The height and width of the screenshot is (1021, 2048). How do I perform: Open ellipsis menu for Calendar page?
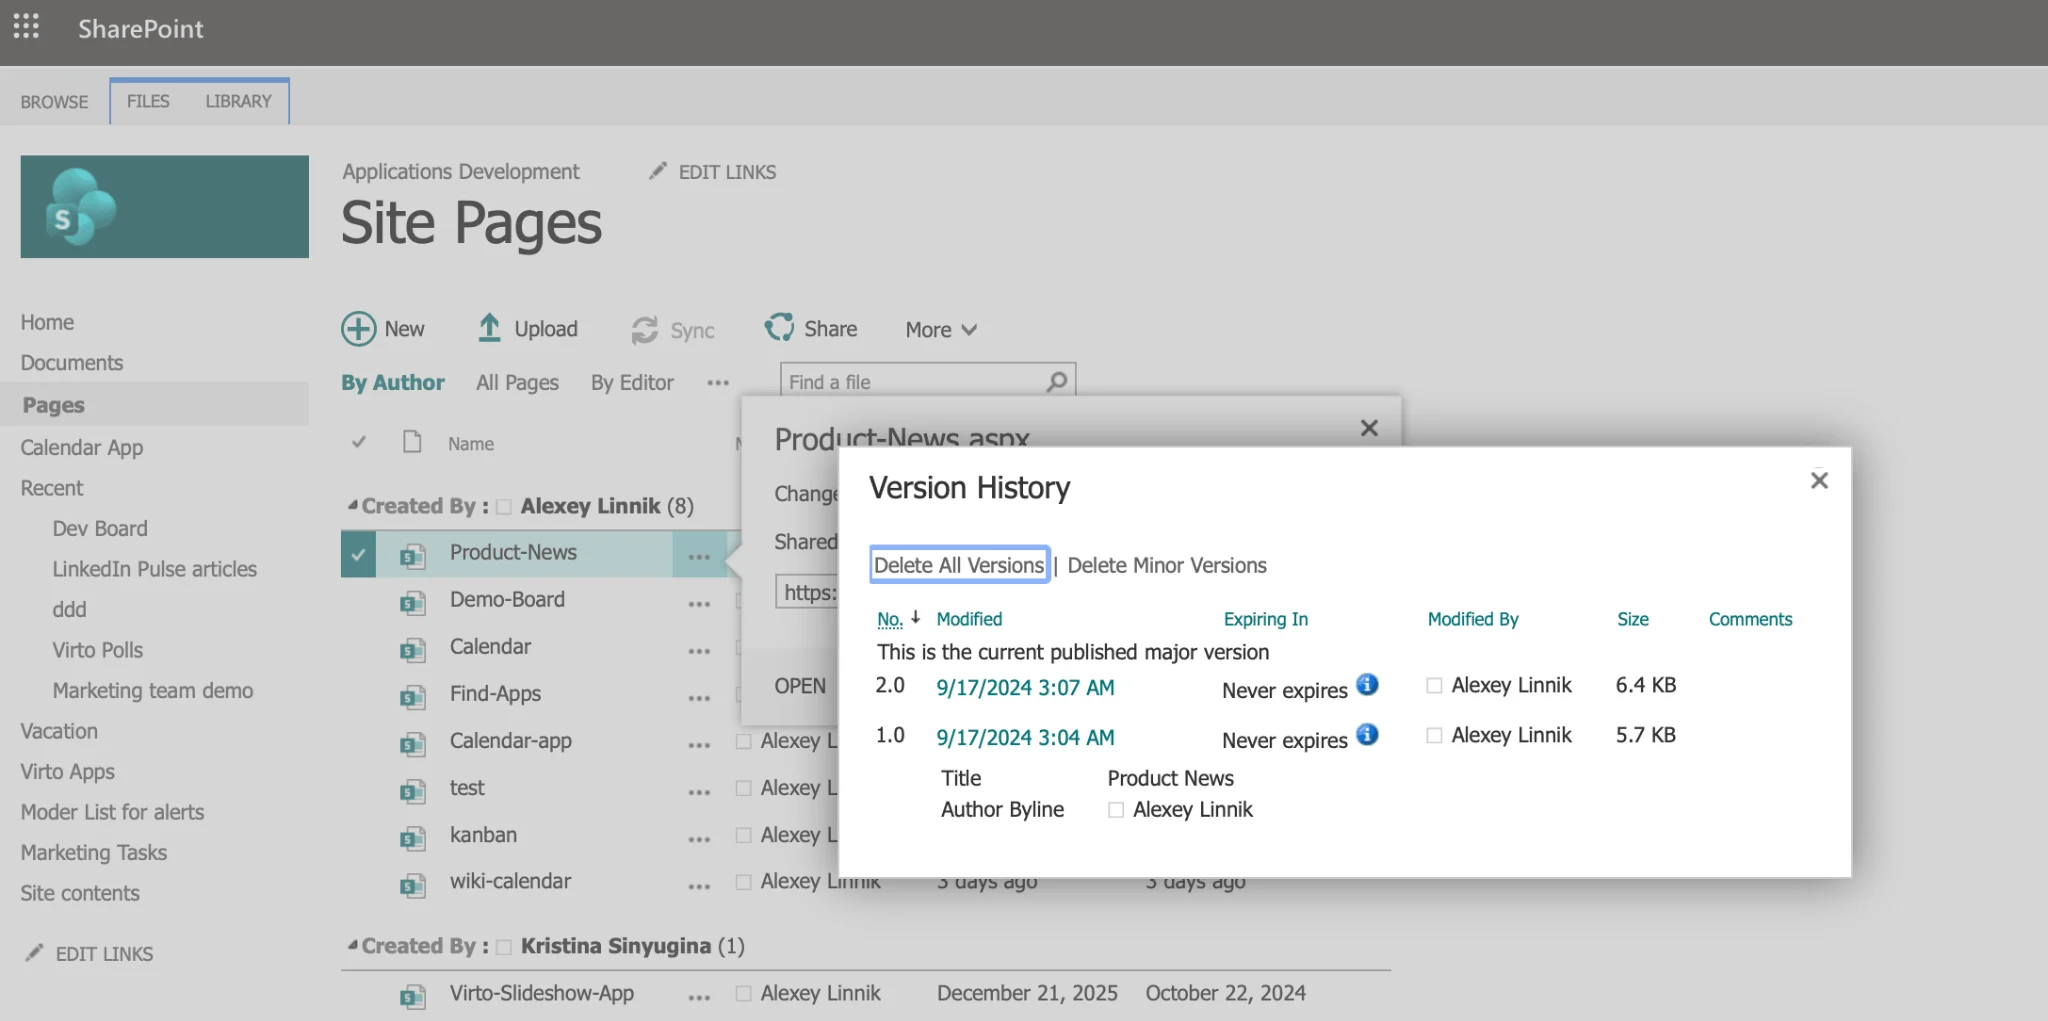click(699, 650)
